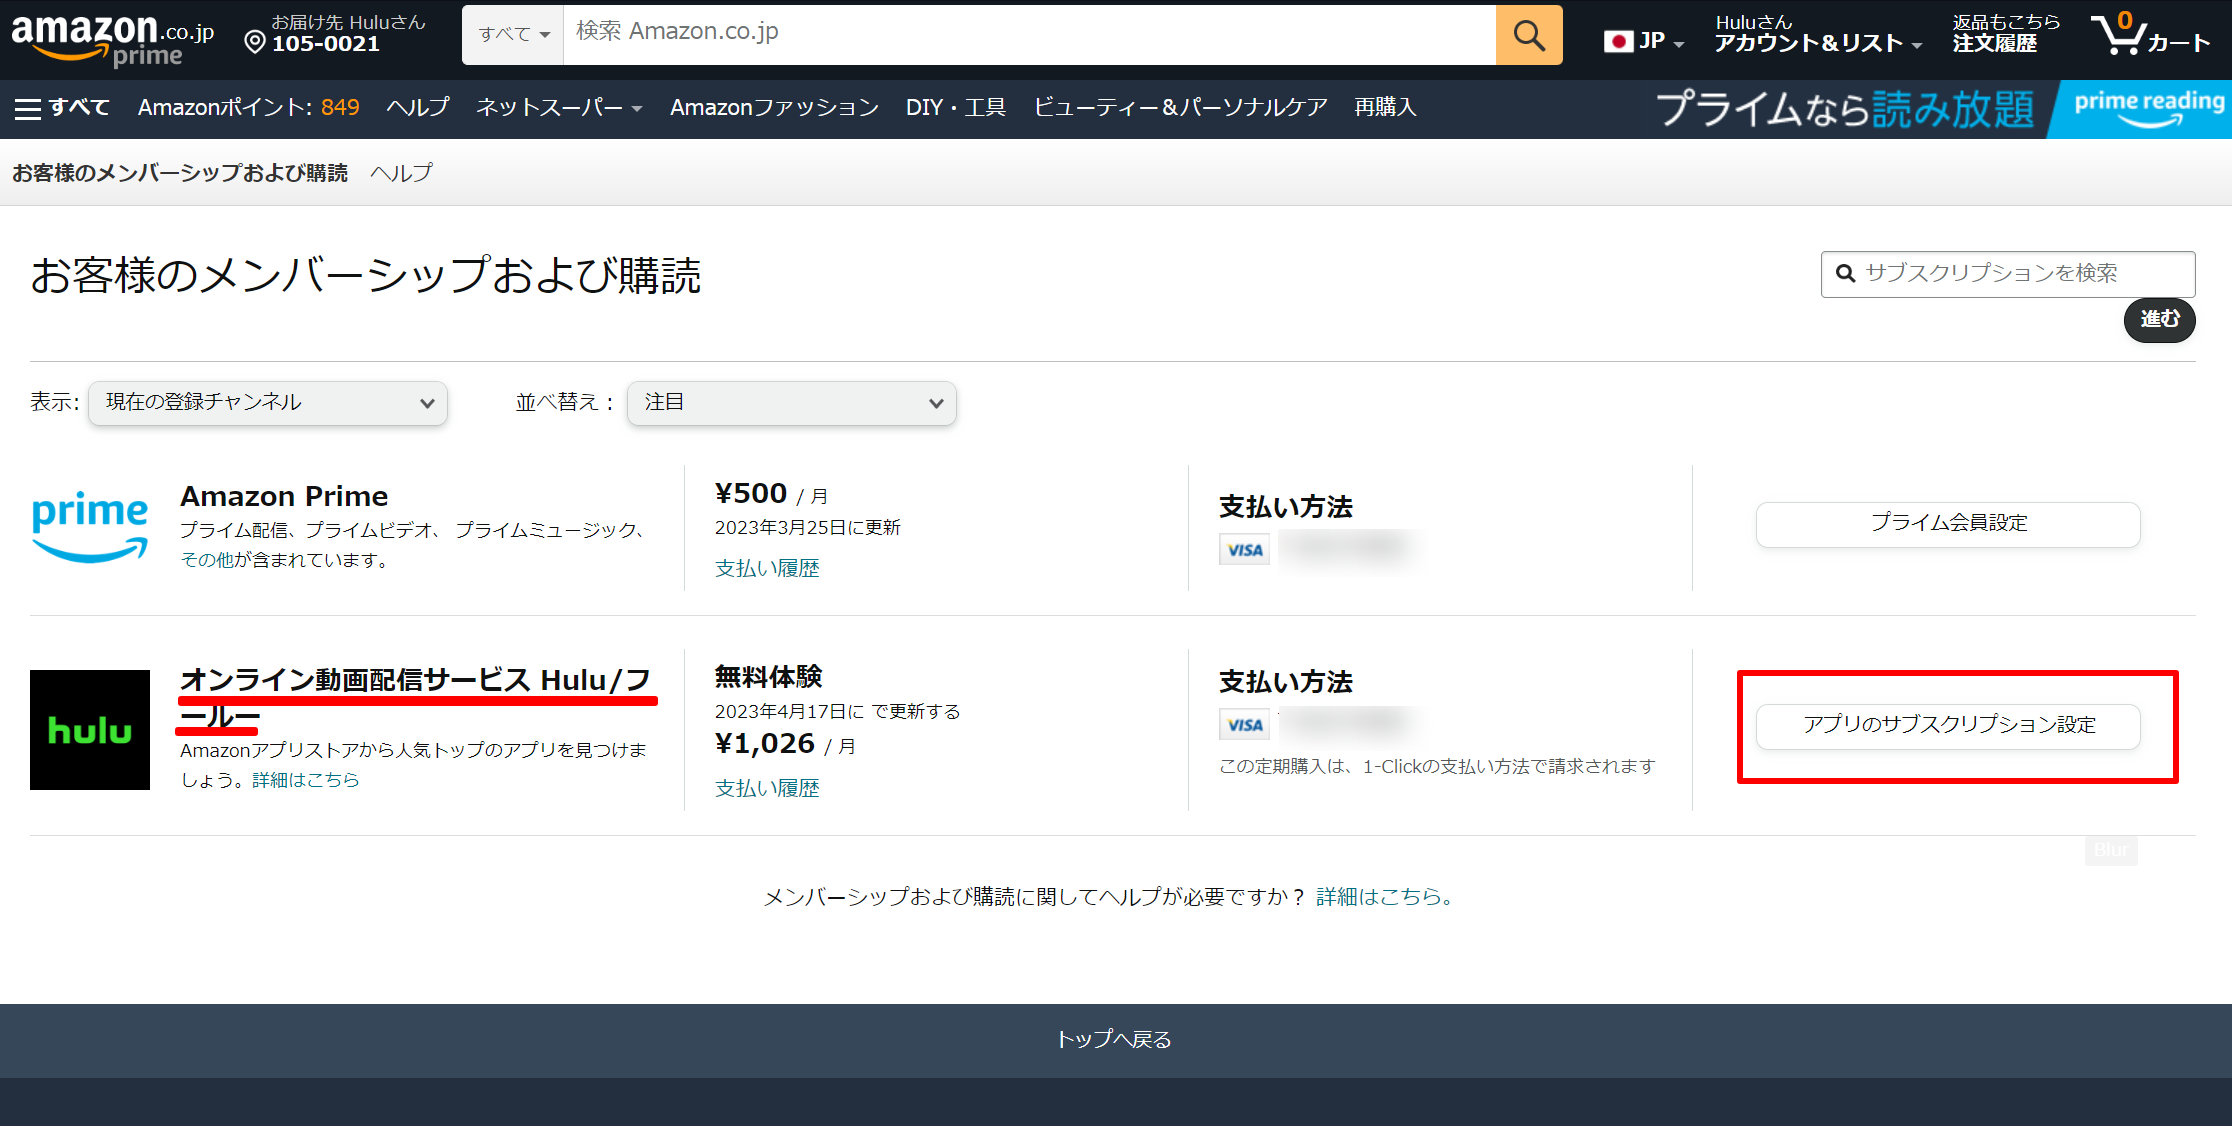This screenshot has width=2232, height=1126.
Task: Open 支払い履歴 for Hulu
Action: click(x=767, y=788)
